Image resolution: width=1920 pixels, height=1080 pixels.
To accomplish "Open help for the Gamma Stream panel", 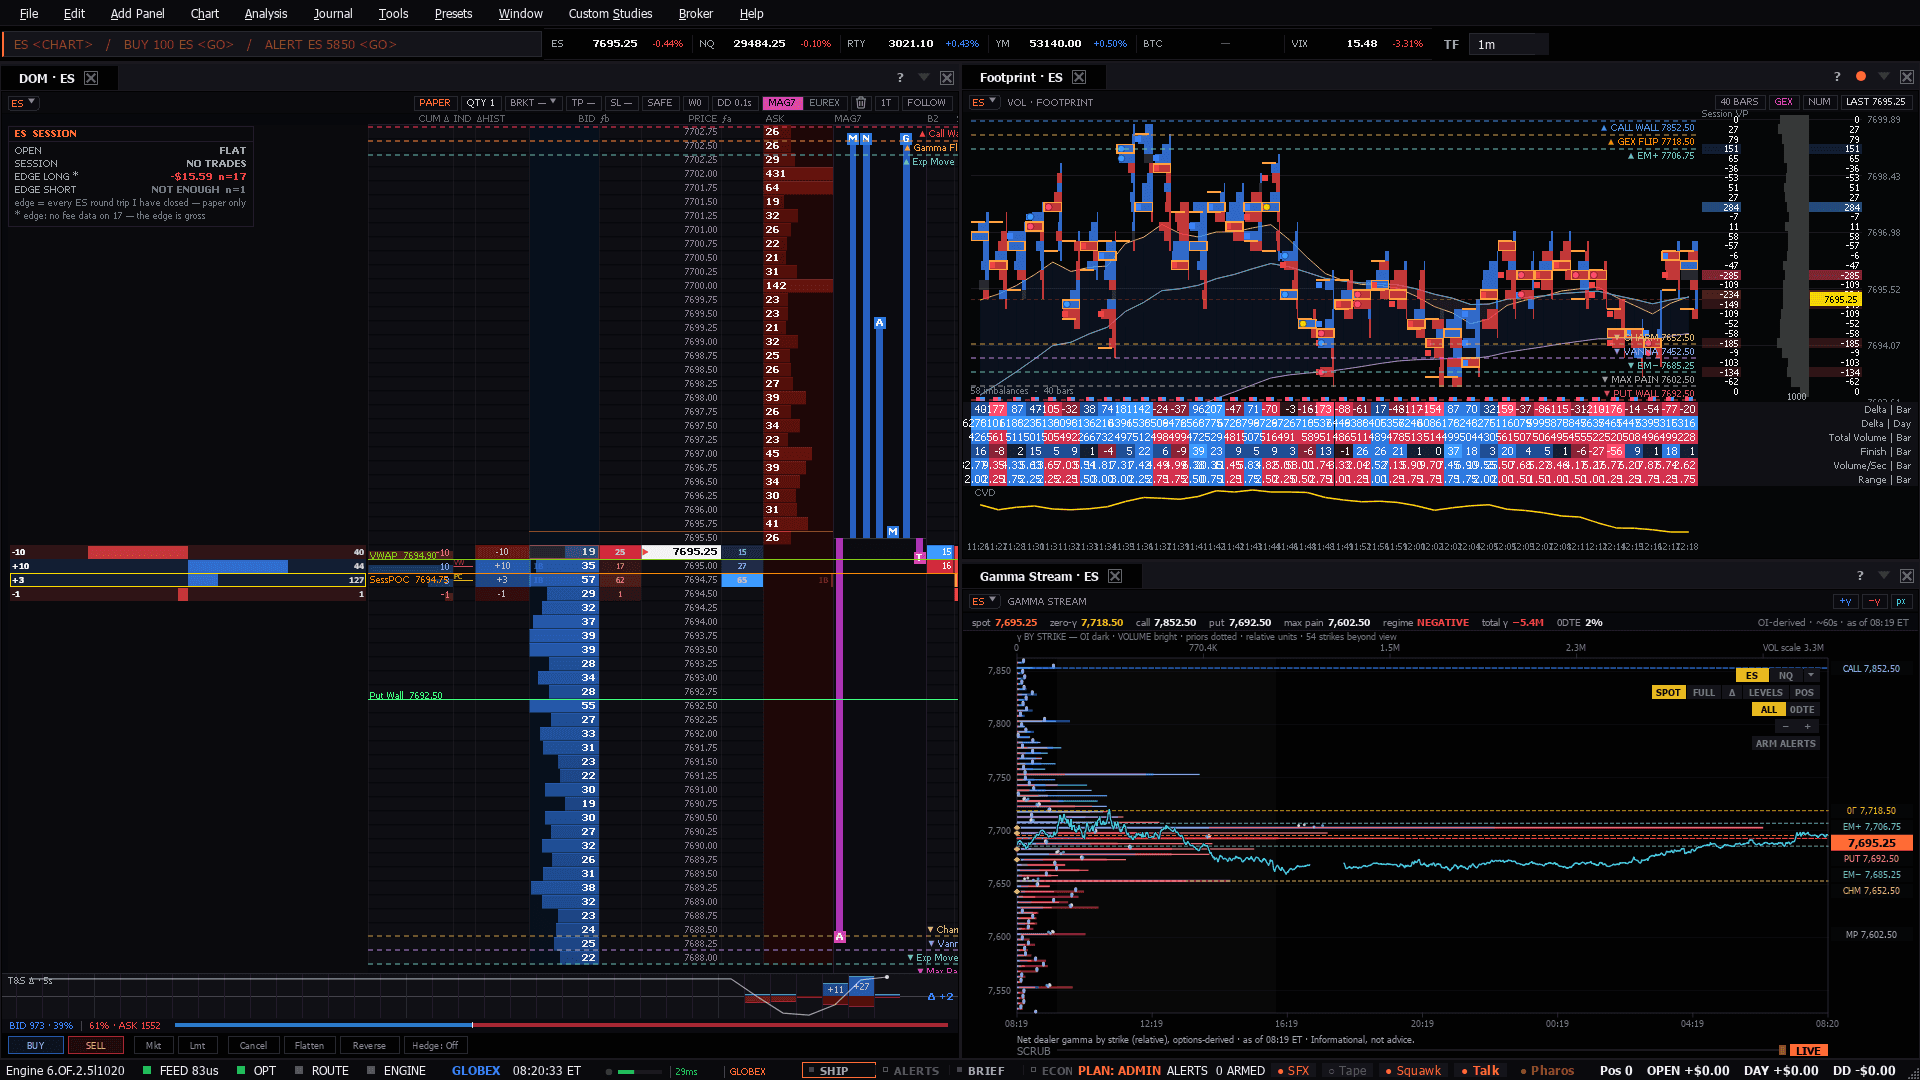I will pos(1860,576).
